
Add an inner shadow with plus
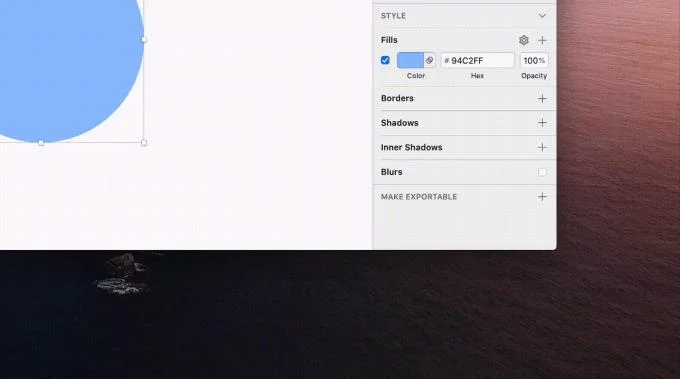(542, 147)
